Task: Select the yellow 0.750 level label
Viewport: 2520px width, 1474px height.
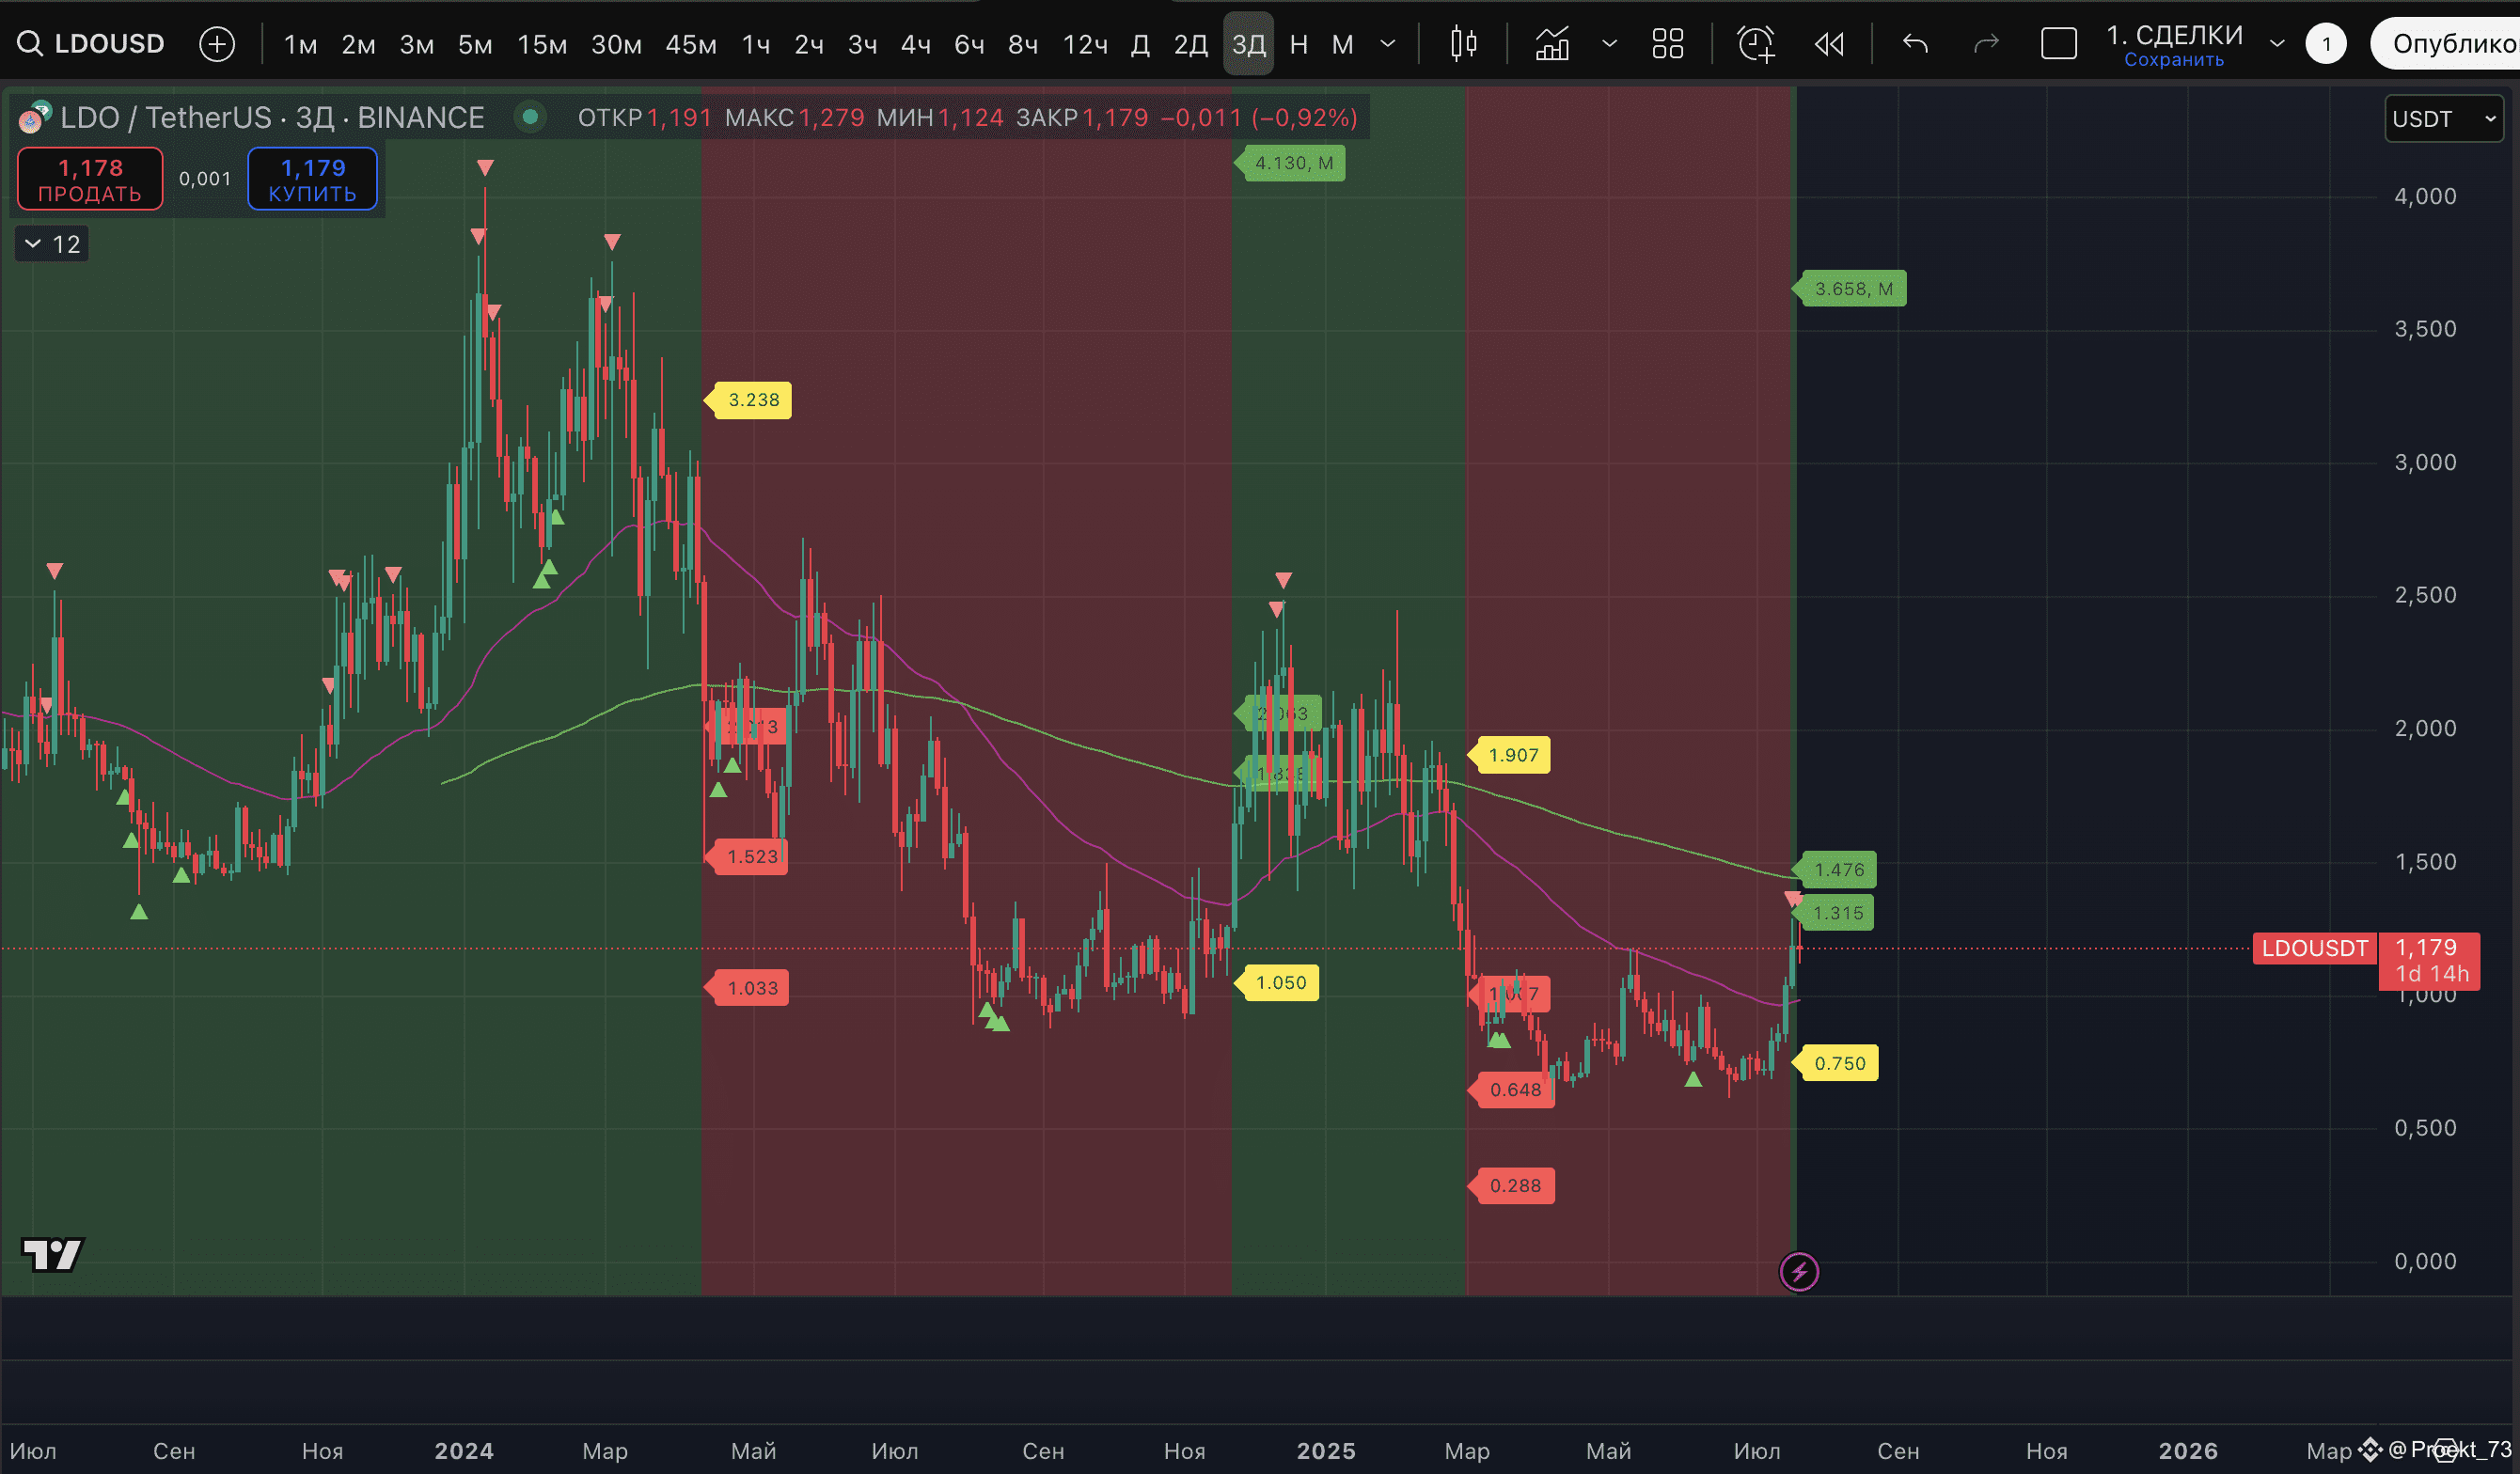Action: (x=1836, y=1063)
